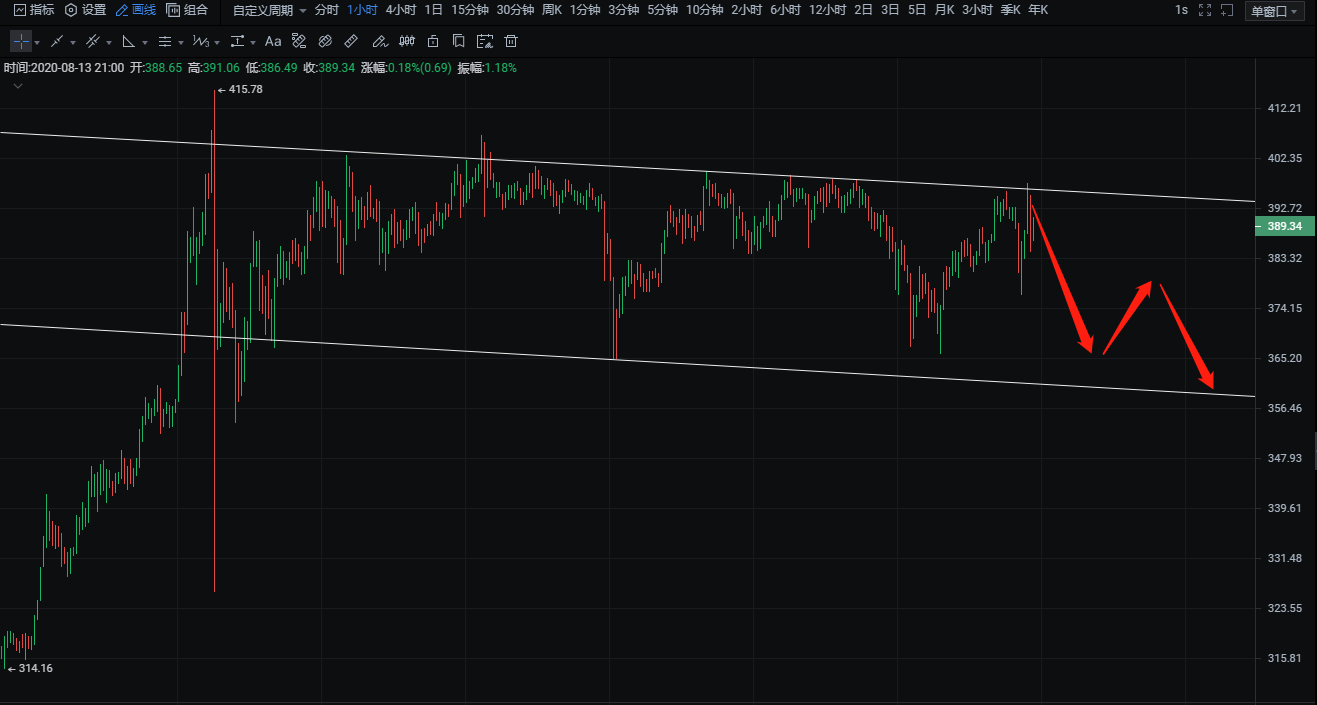Open the 设置 settings

[85, 10]
